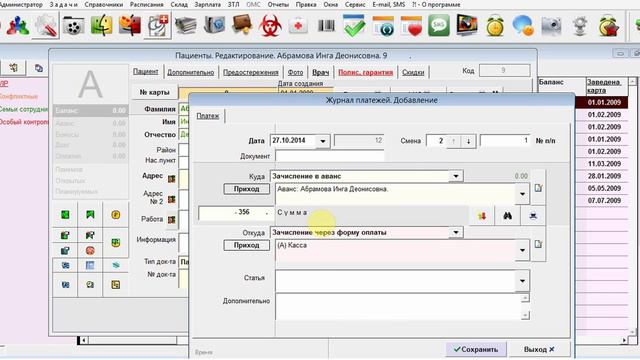This screenshot has height=360, width=640.
Task: Switch to the Врач tab
Action: click(321, 72)
